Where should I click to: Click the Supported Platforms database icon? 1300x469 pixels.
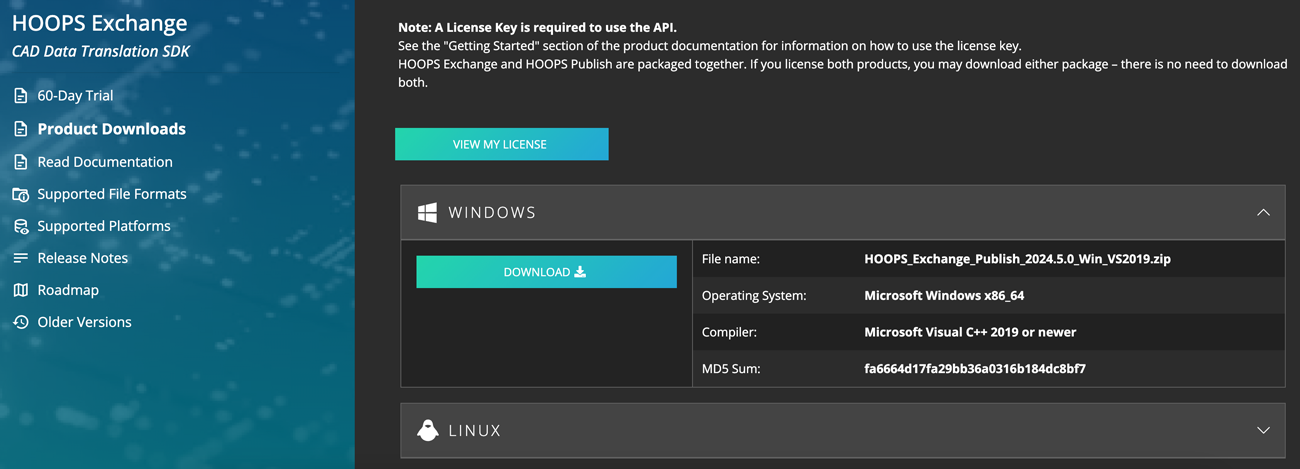click(x=20, y=226)
